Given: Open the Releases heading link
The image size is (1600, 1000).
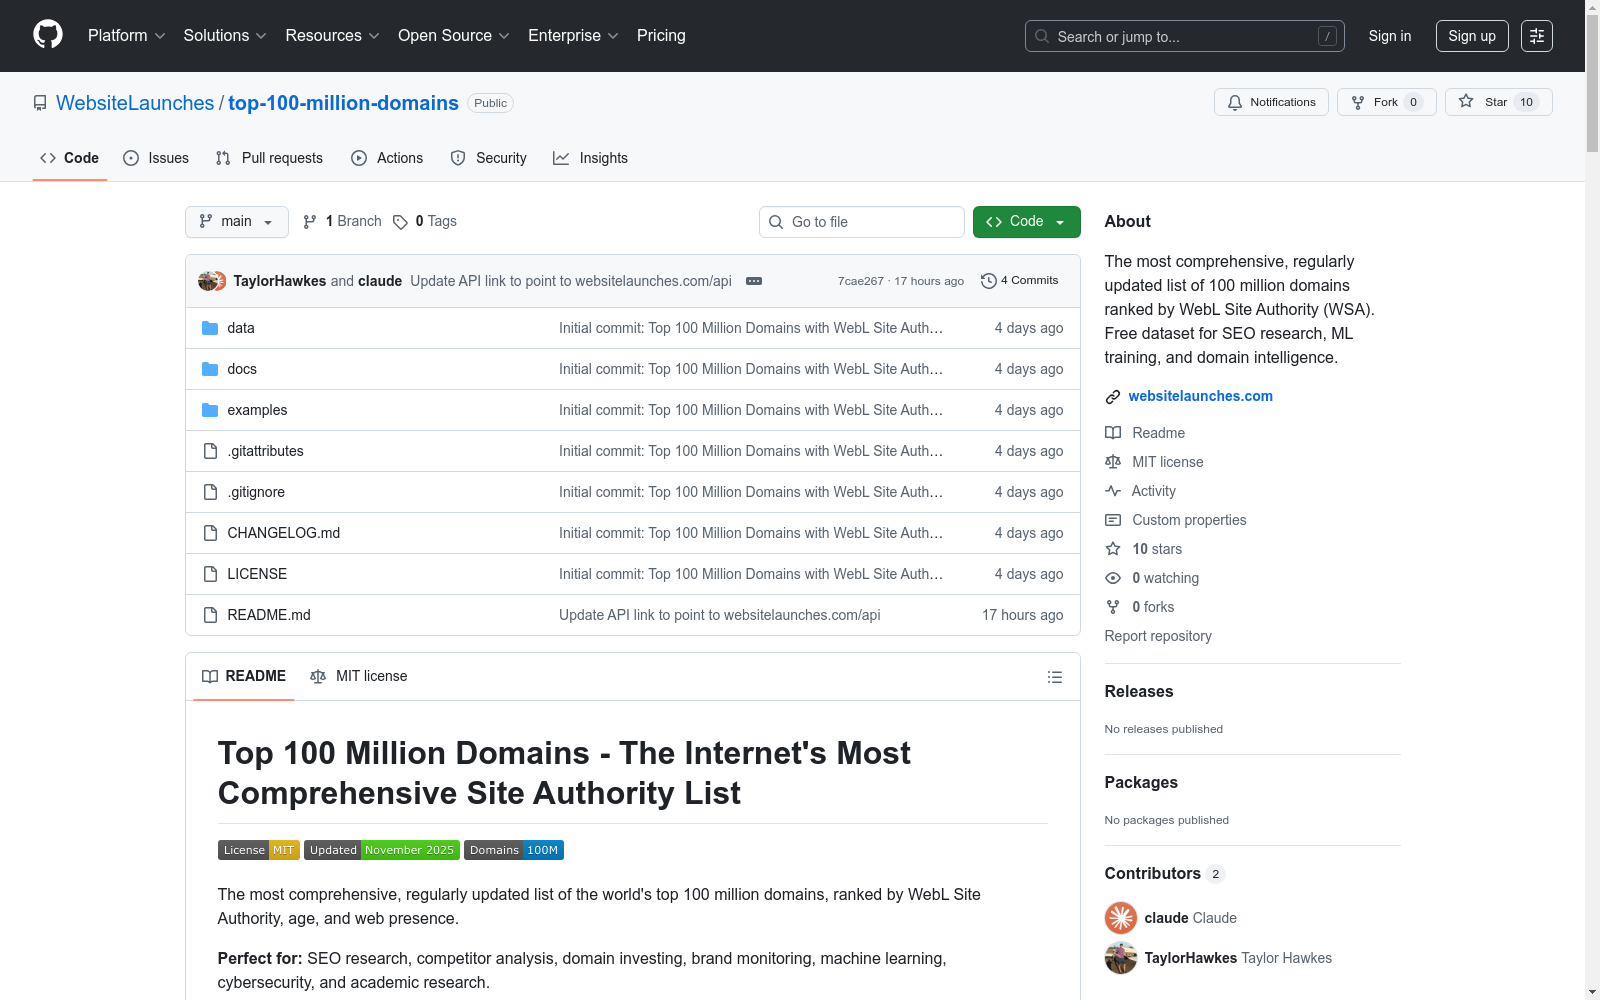Looking at the screenshot, I should [x=1139, y=692].
